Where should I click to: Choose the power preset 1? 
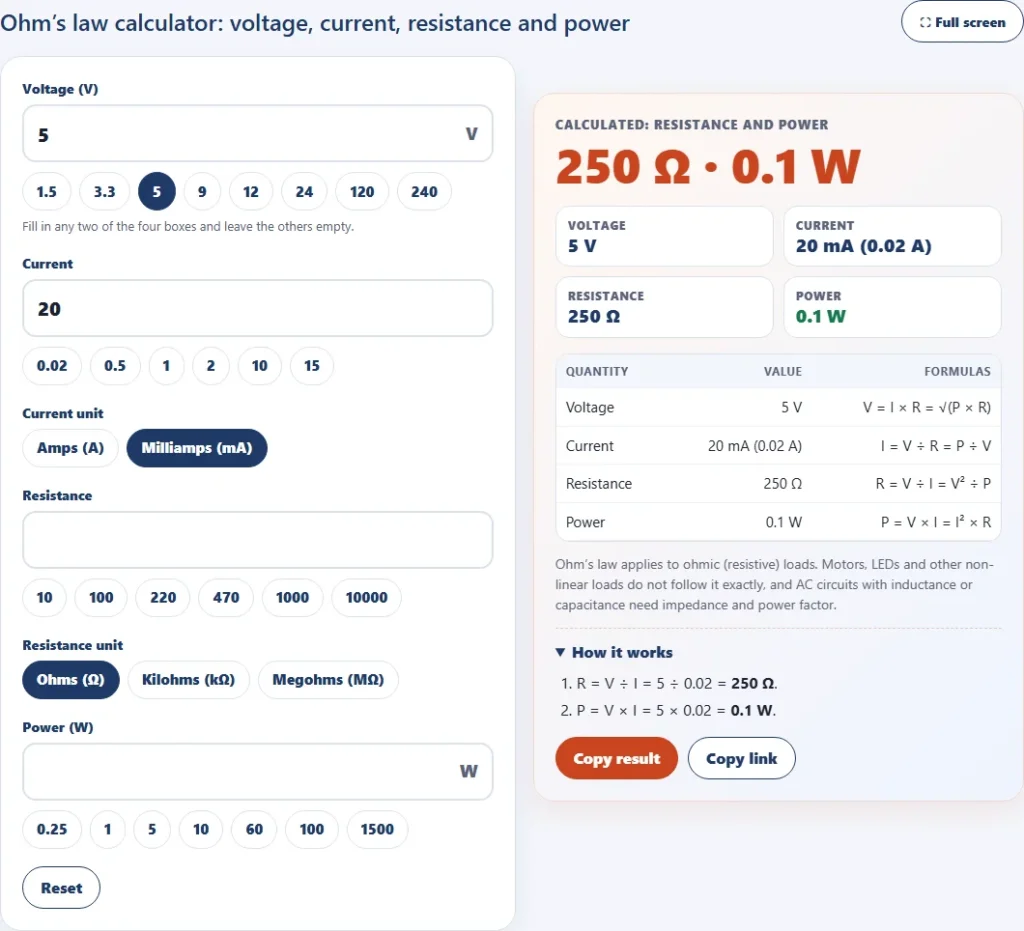click(108, 829)
